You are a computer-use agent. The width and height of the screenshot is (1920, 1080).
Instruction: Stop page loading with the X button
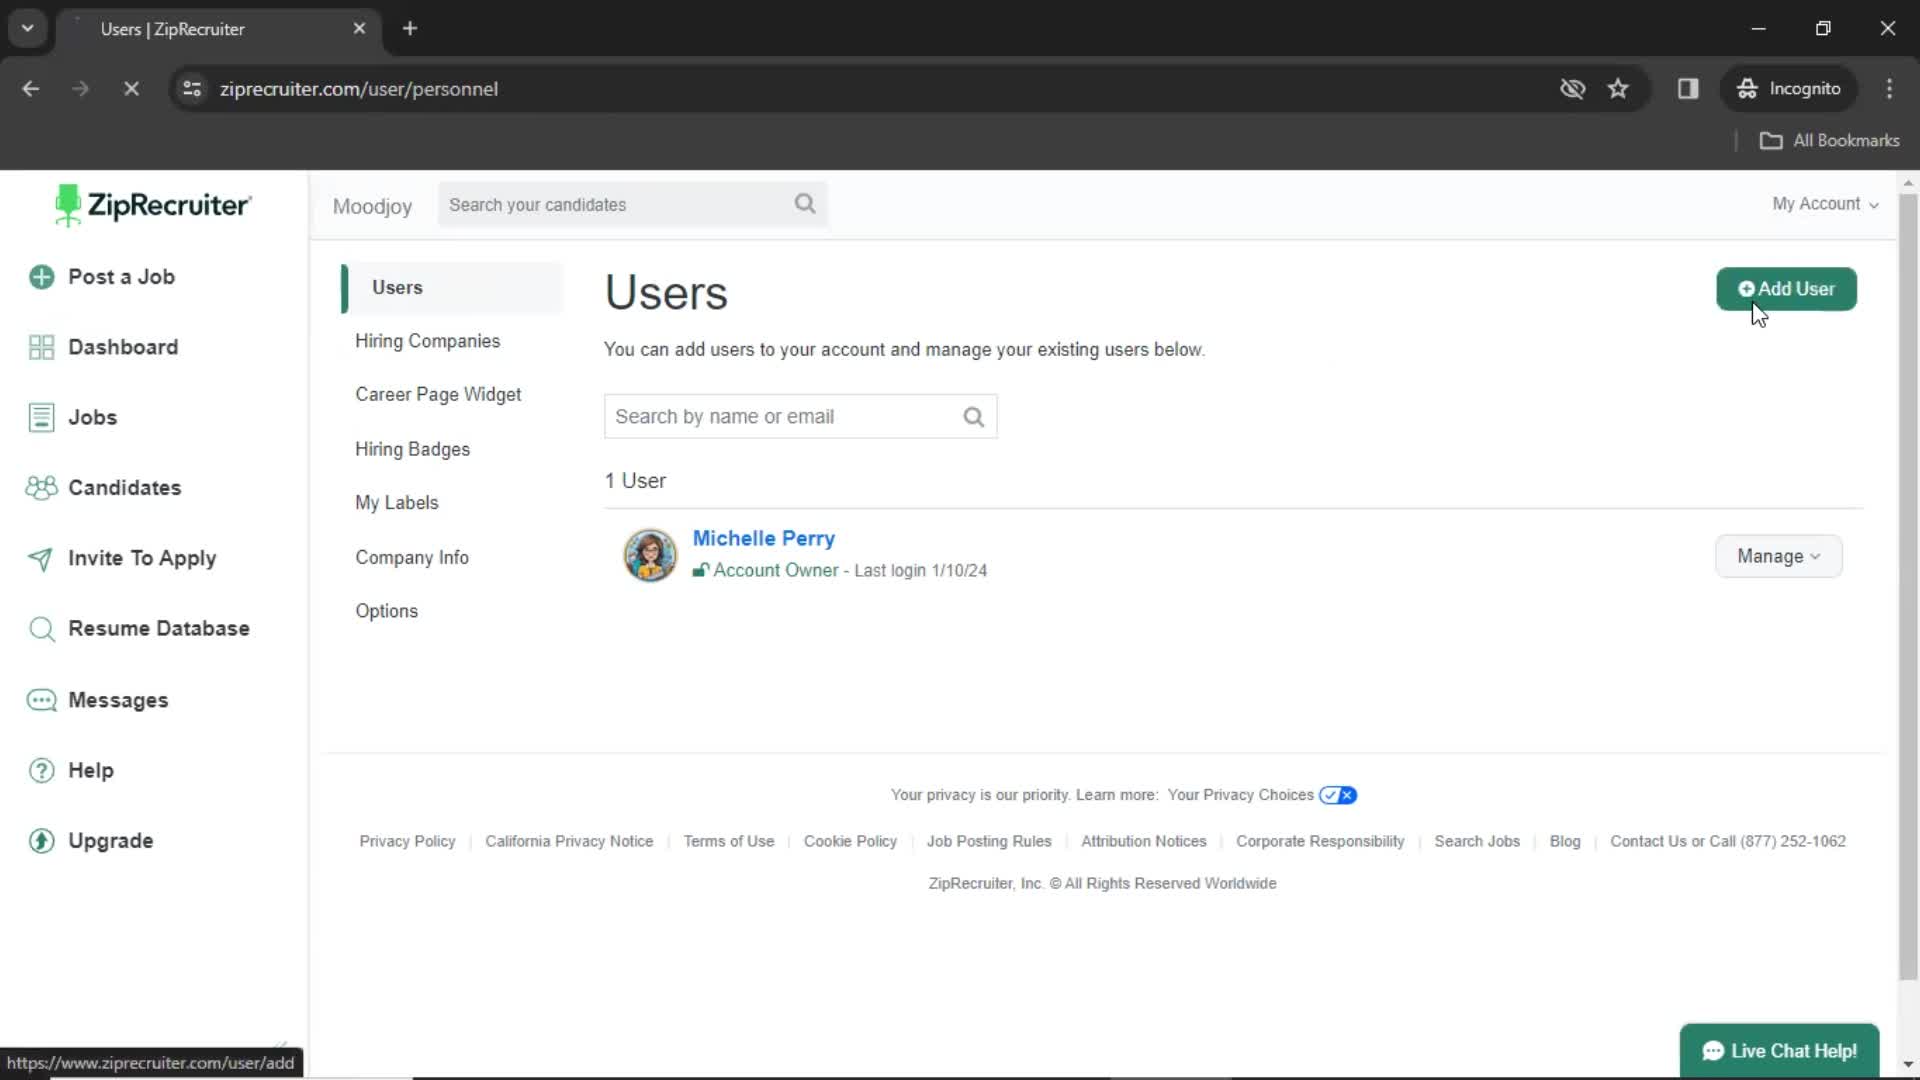point(131,89)
